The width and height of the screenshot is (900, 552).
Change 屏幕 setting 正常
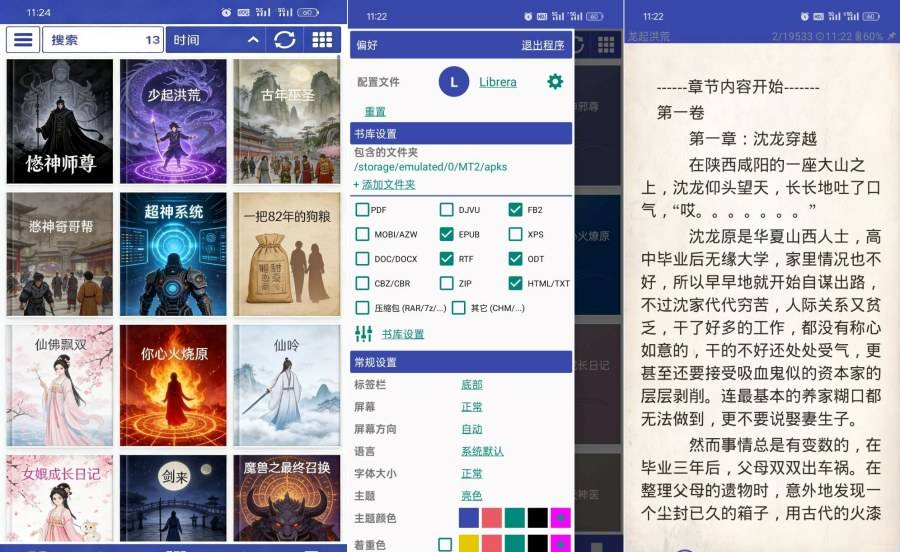(472, 407)
